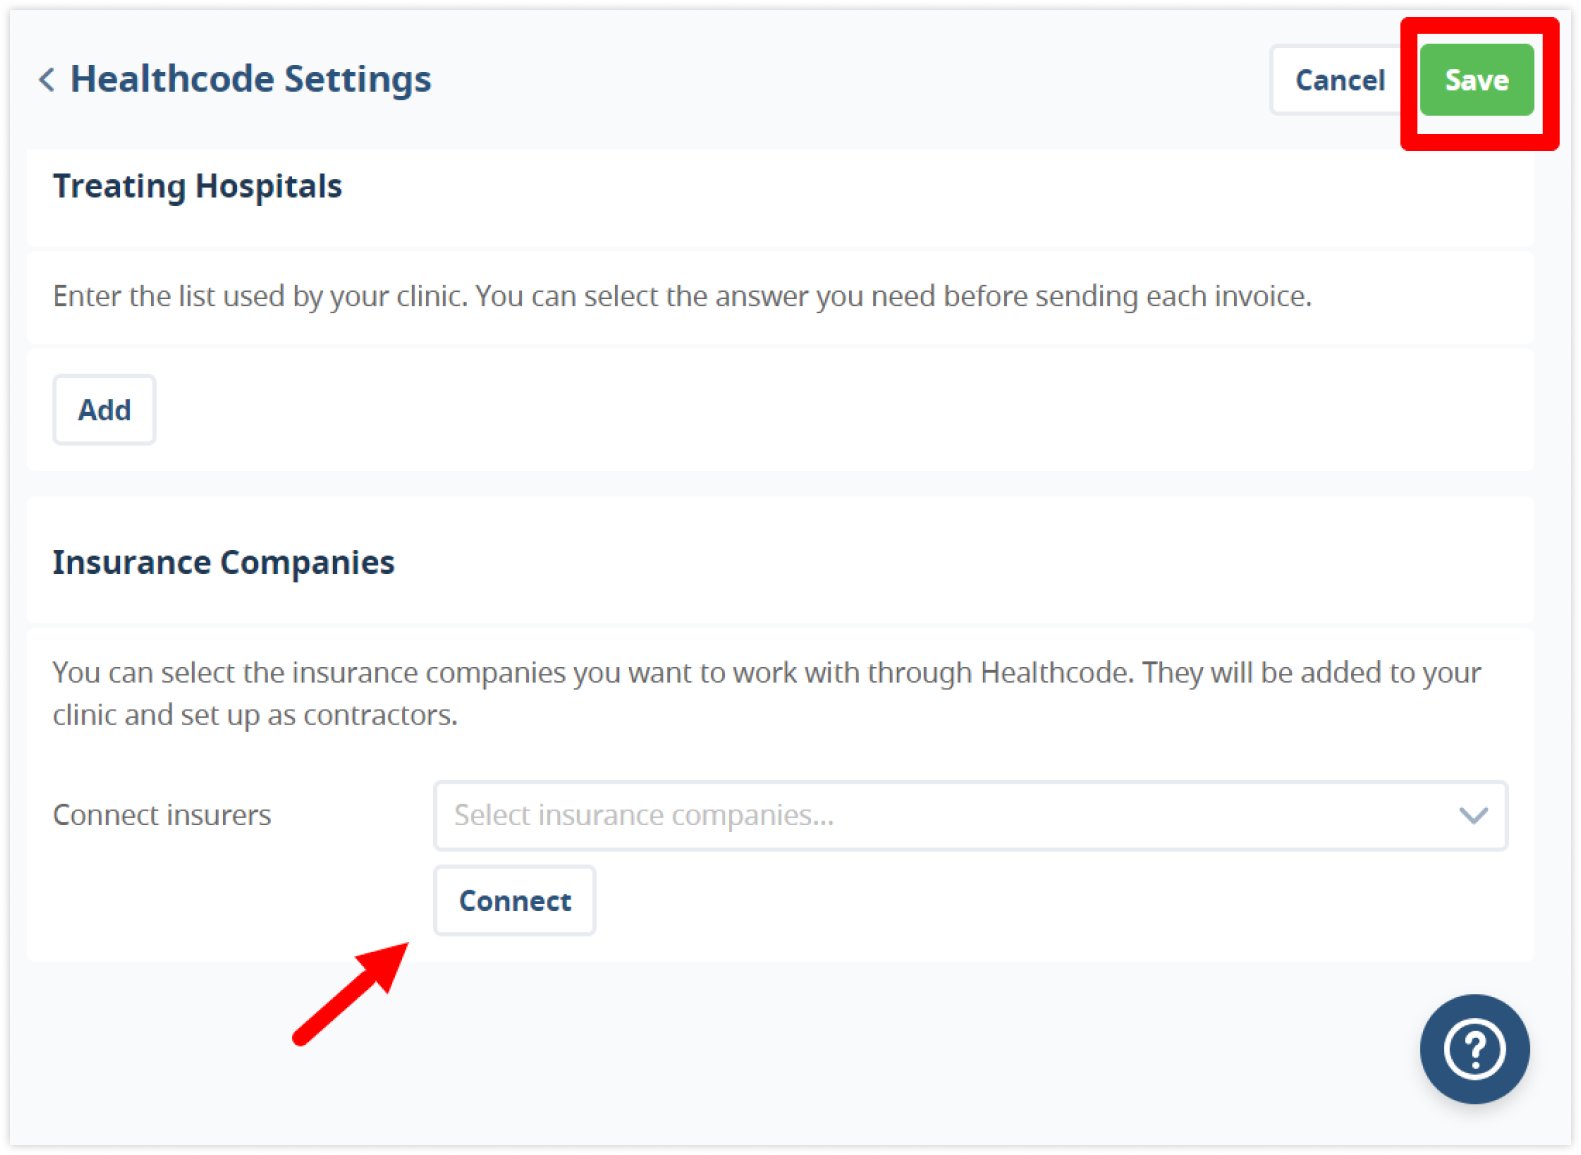1581x1155 pixels.
Task: Click the 'clinic and set up as contractors' line
Action: coord(255,716)
